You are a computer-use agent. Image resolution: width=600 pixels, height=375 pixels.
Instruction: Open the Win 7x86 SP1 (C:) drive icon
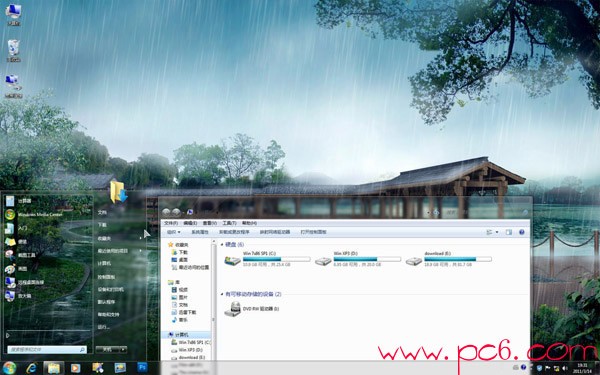tap(232, 261)
